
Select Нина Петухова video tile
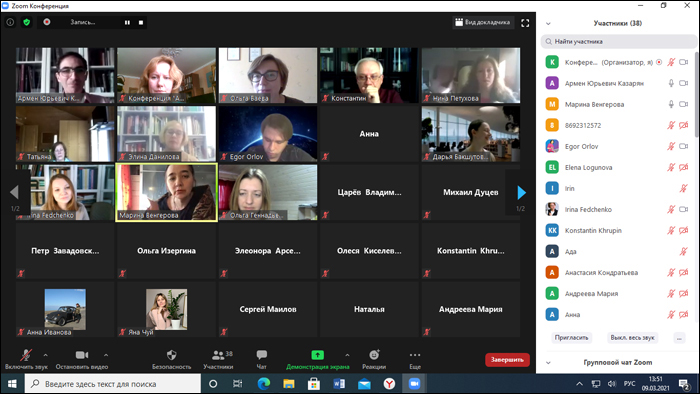click(471, 75)
